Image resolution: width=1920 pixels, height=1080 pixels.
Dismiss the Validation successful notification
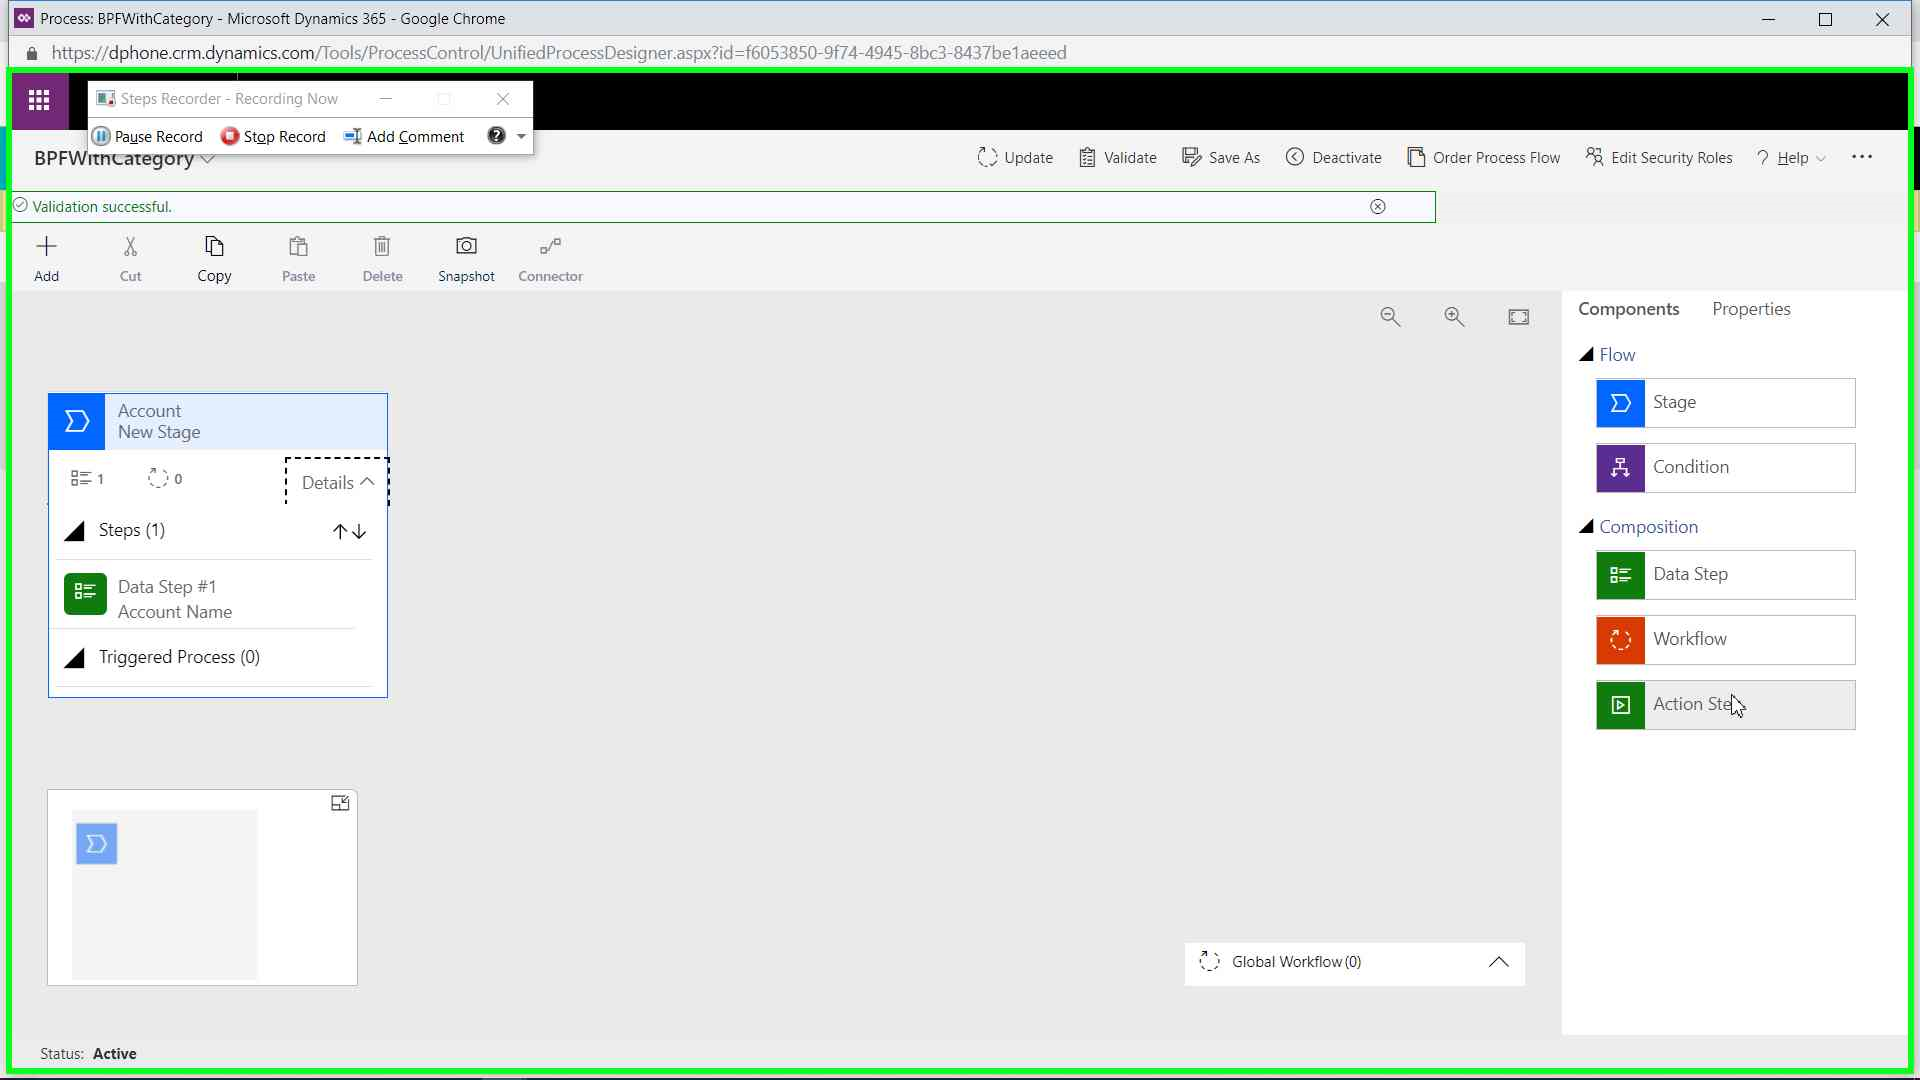1377,207
